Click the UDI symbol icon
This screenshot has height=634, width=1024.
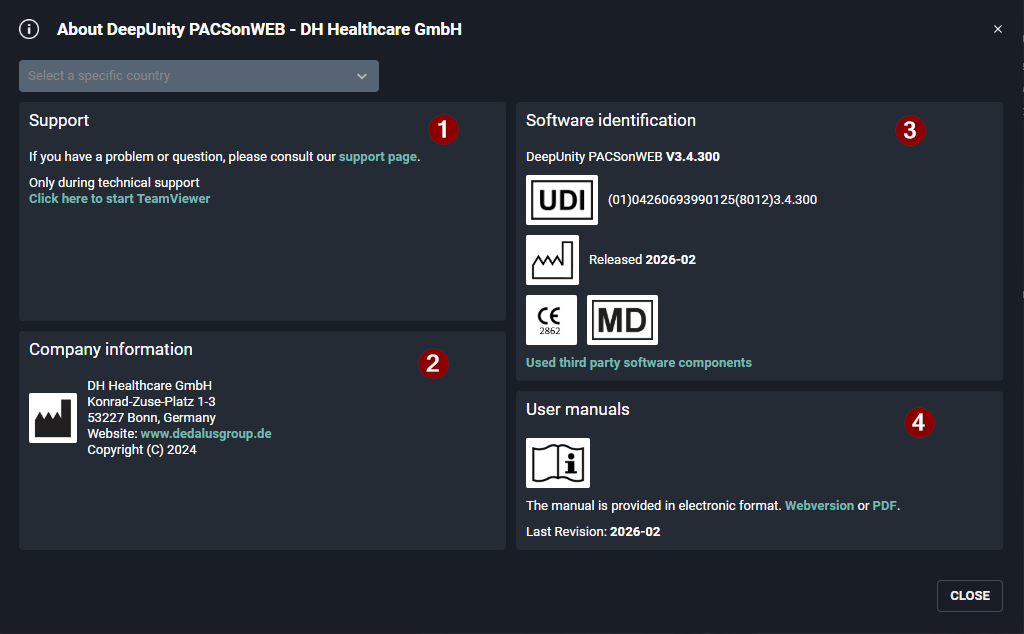tap(561, 200)
